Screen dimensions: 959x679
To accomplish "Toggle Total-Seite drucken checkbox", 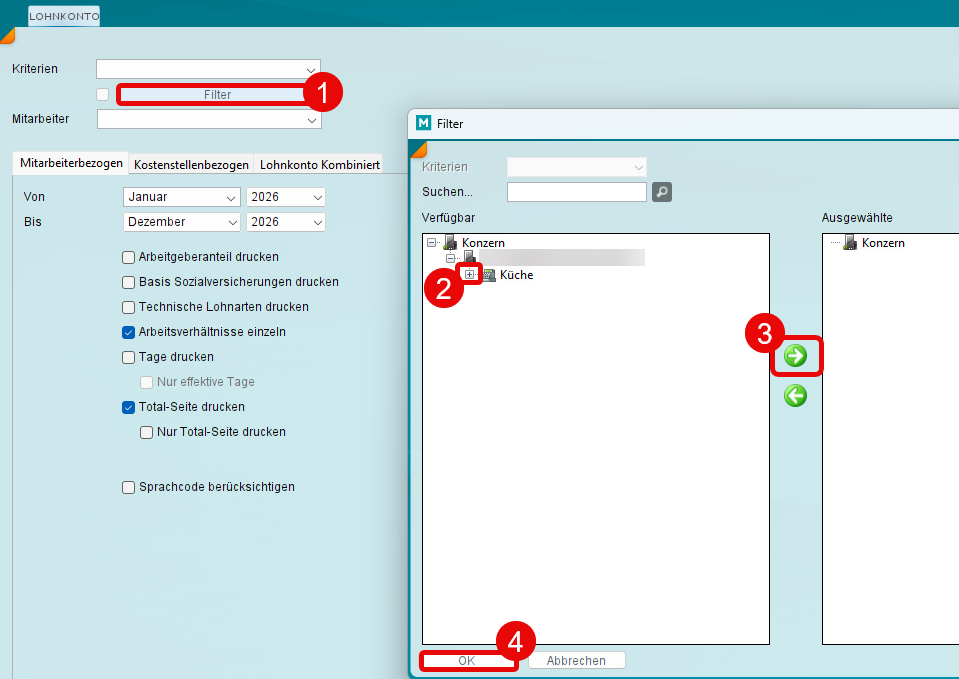I will 128,407.
